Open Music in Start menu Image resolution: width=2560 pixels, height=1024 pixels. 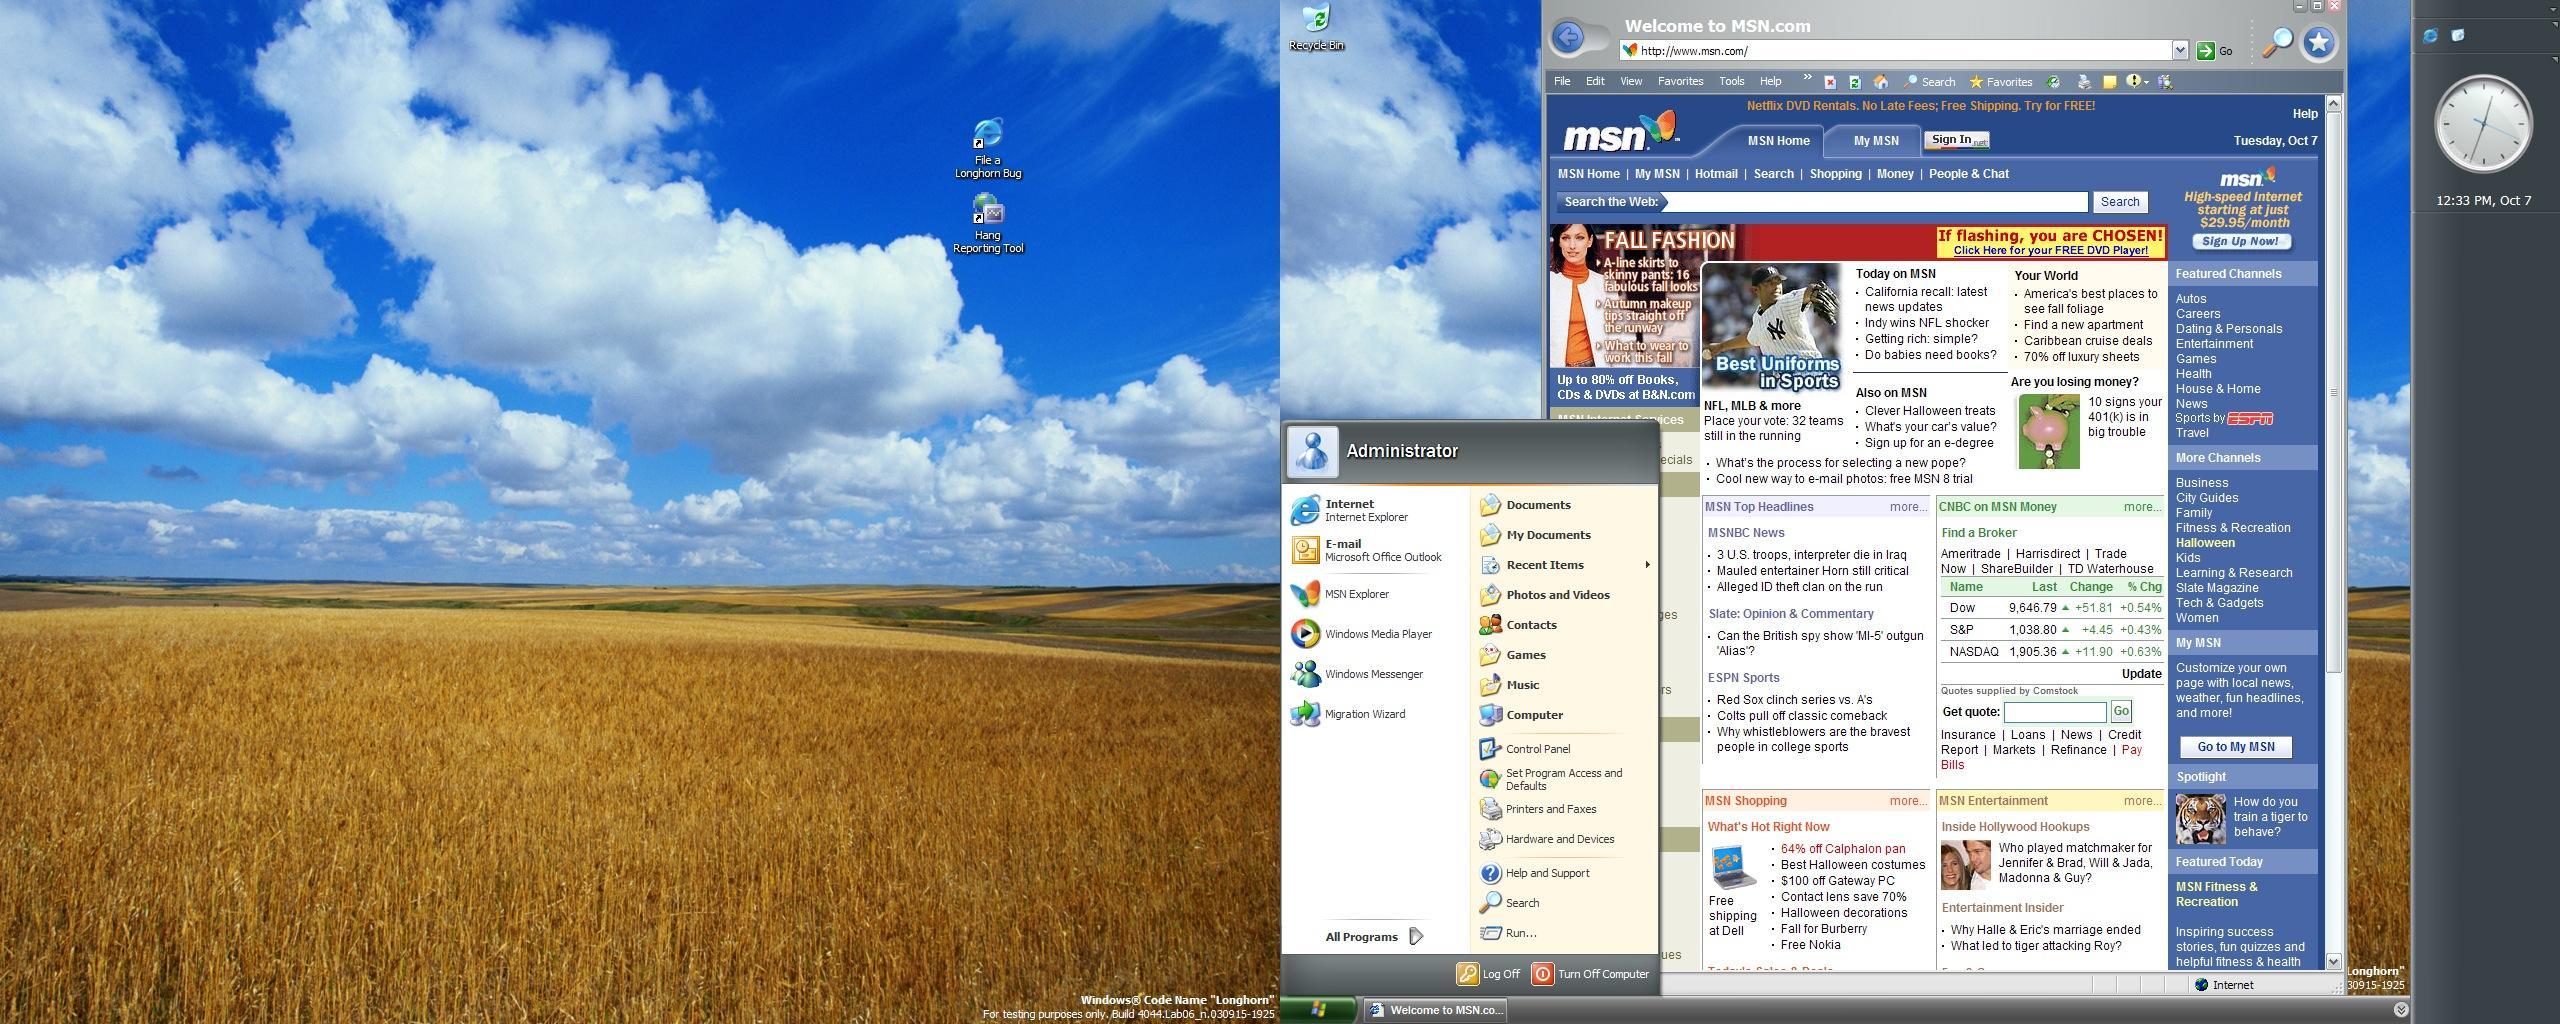pos(1563,685)
